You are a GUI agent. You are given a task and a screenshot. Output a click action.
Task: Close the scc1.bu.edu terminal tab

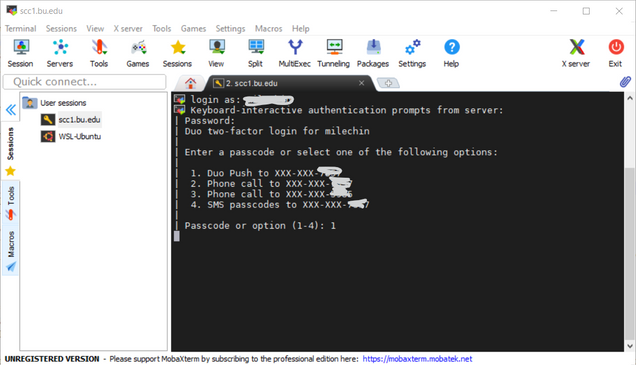point(361,83)
